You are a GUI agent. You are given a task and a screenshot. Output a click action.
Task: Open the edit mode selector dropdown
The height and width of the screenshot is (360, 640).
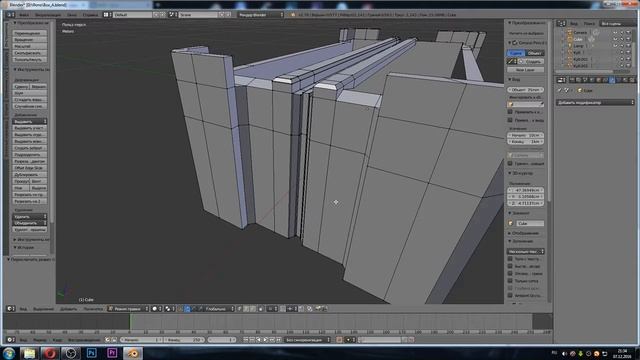pyautogui.click(x=128, y=309)
